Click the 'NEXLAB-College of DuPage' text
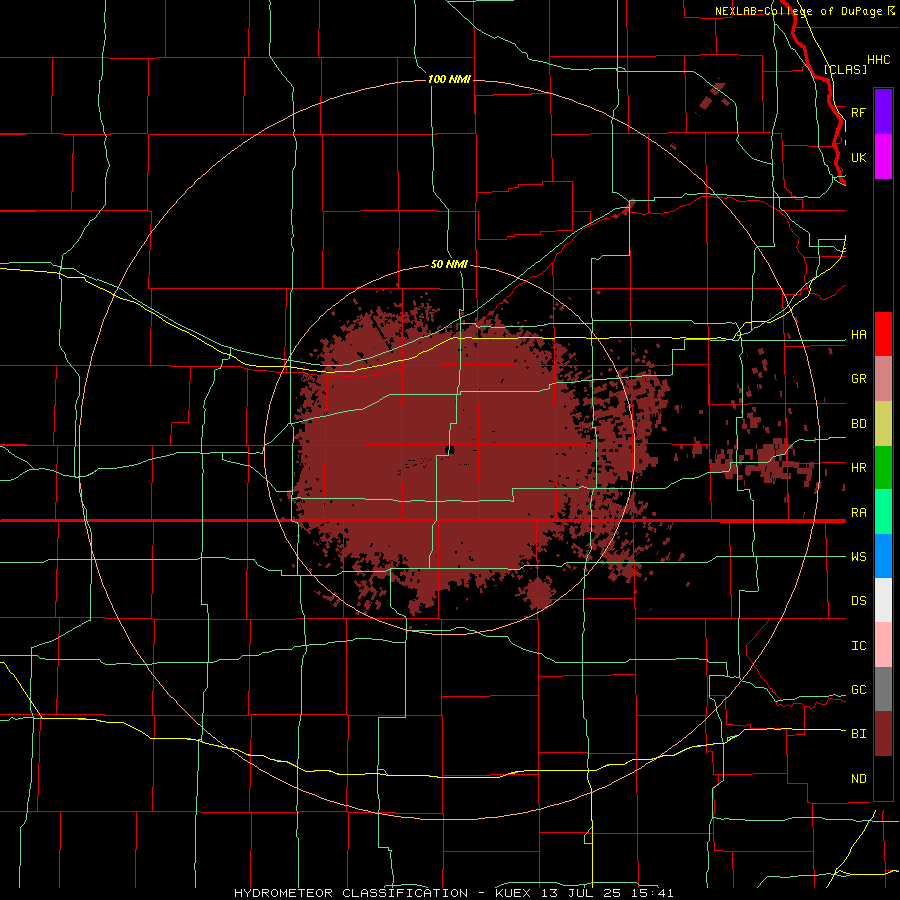This screenshot has height=900, width=900. [799, 11]
